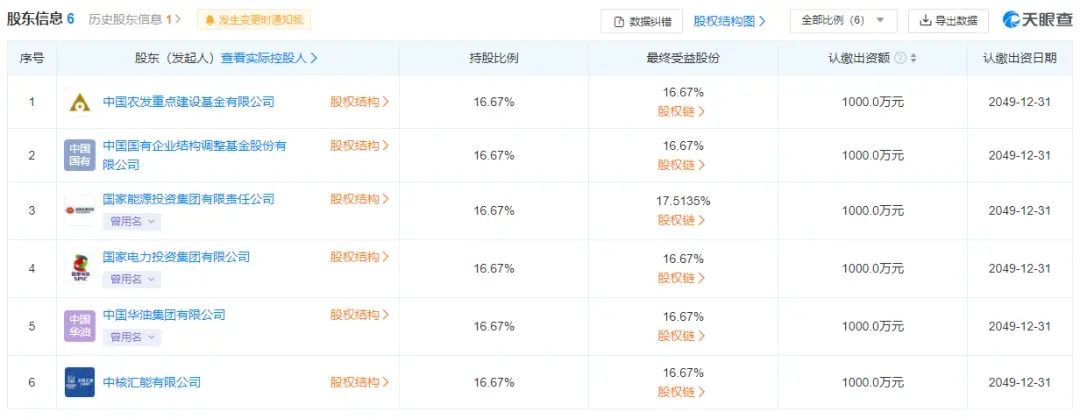Click the 数据纠错 button
This screenshot has height=419, width=1080.
click(642, 21)
